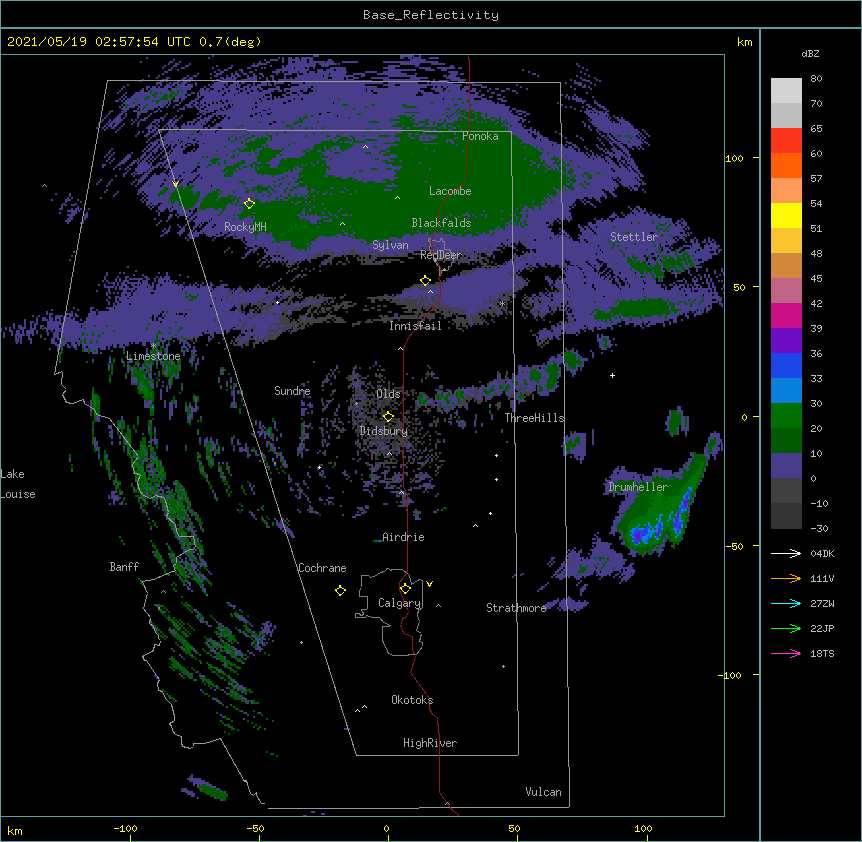Click the ThreeHills town label
Image resolution: width=862 pixels, height=842 pixels.
pyautogui.click(x=534, y=418)
